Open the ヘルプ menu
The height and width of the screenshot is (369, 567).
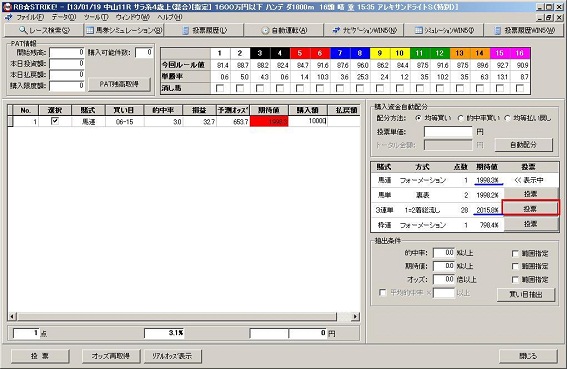click(170, 17)
